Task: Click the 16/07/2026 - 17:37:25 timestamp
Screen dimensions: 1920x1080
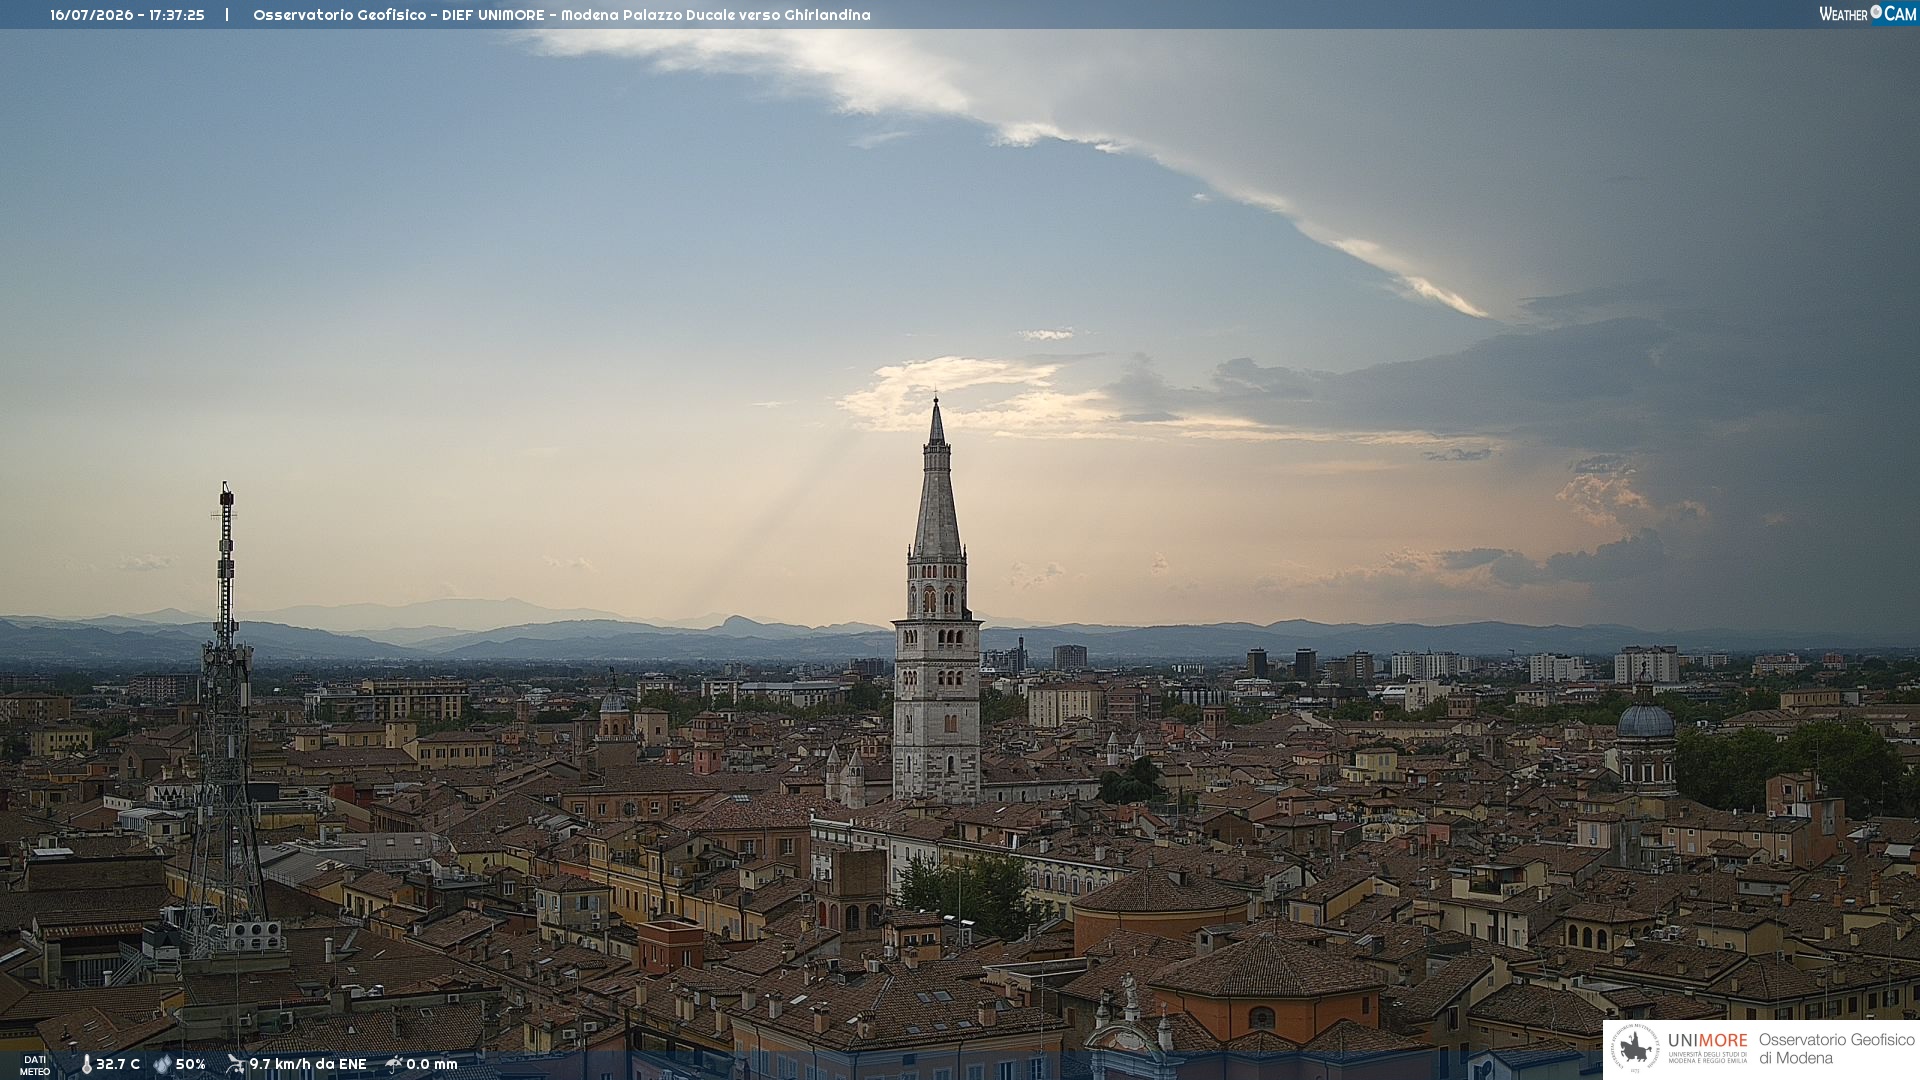Action: pos(127,15)
